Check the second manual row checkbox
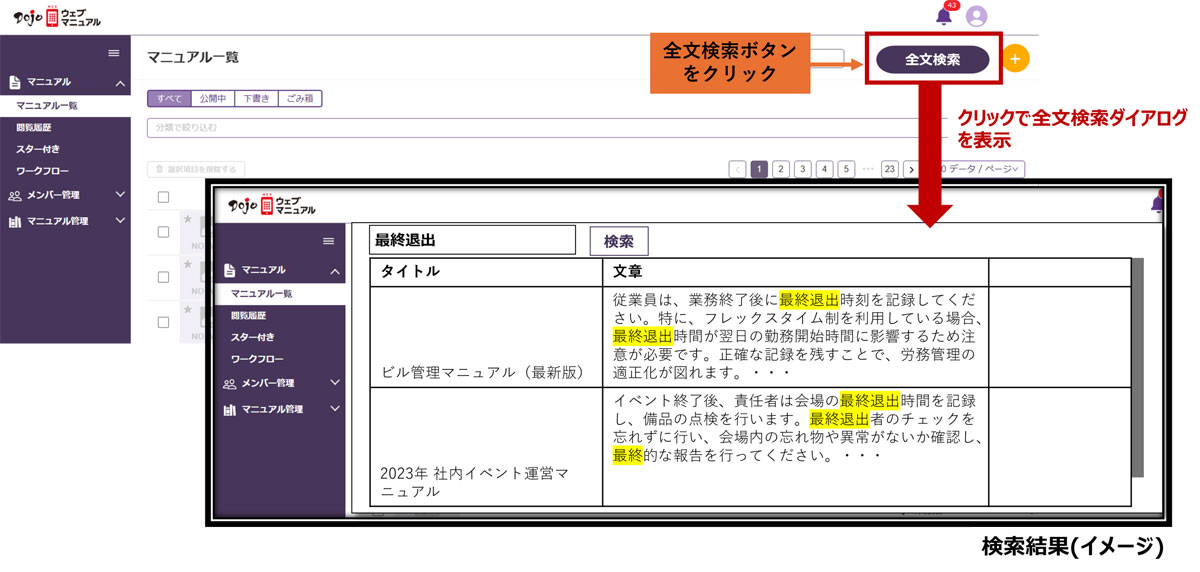 (x=164, y=276)
